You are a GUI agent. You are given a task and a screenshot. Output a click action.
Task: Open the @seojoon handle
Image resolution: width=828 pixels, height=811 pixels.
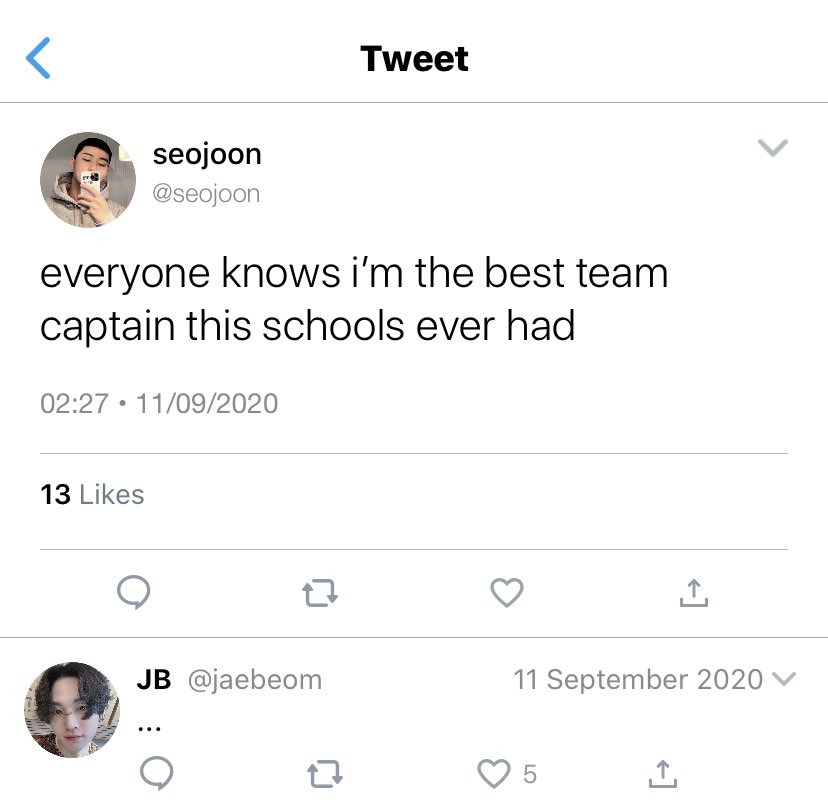click(206, 194)
